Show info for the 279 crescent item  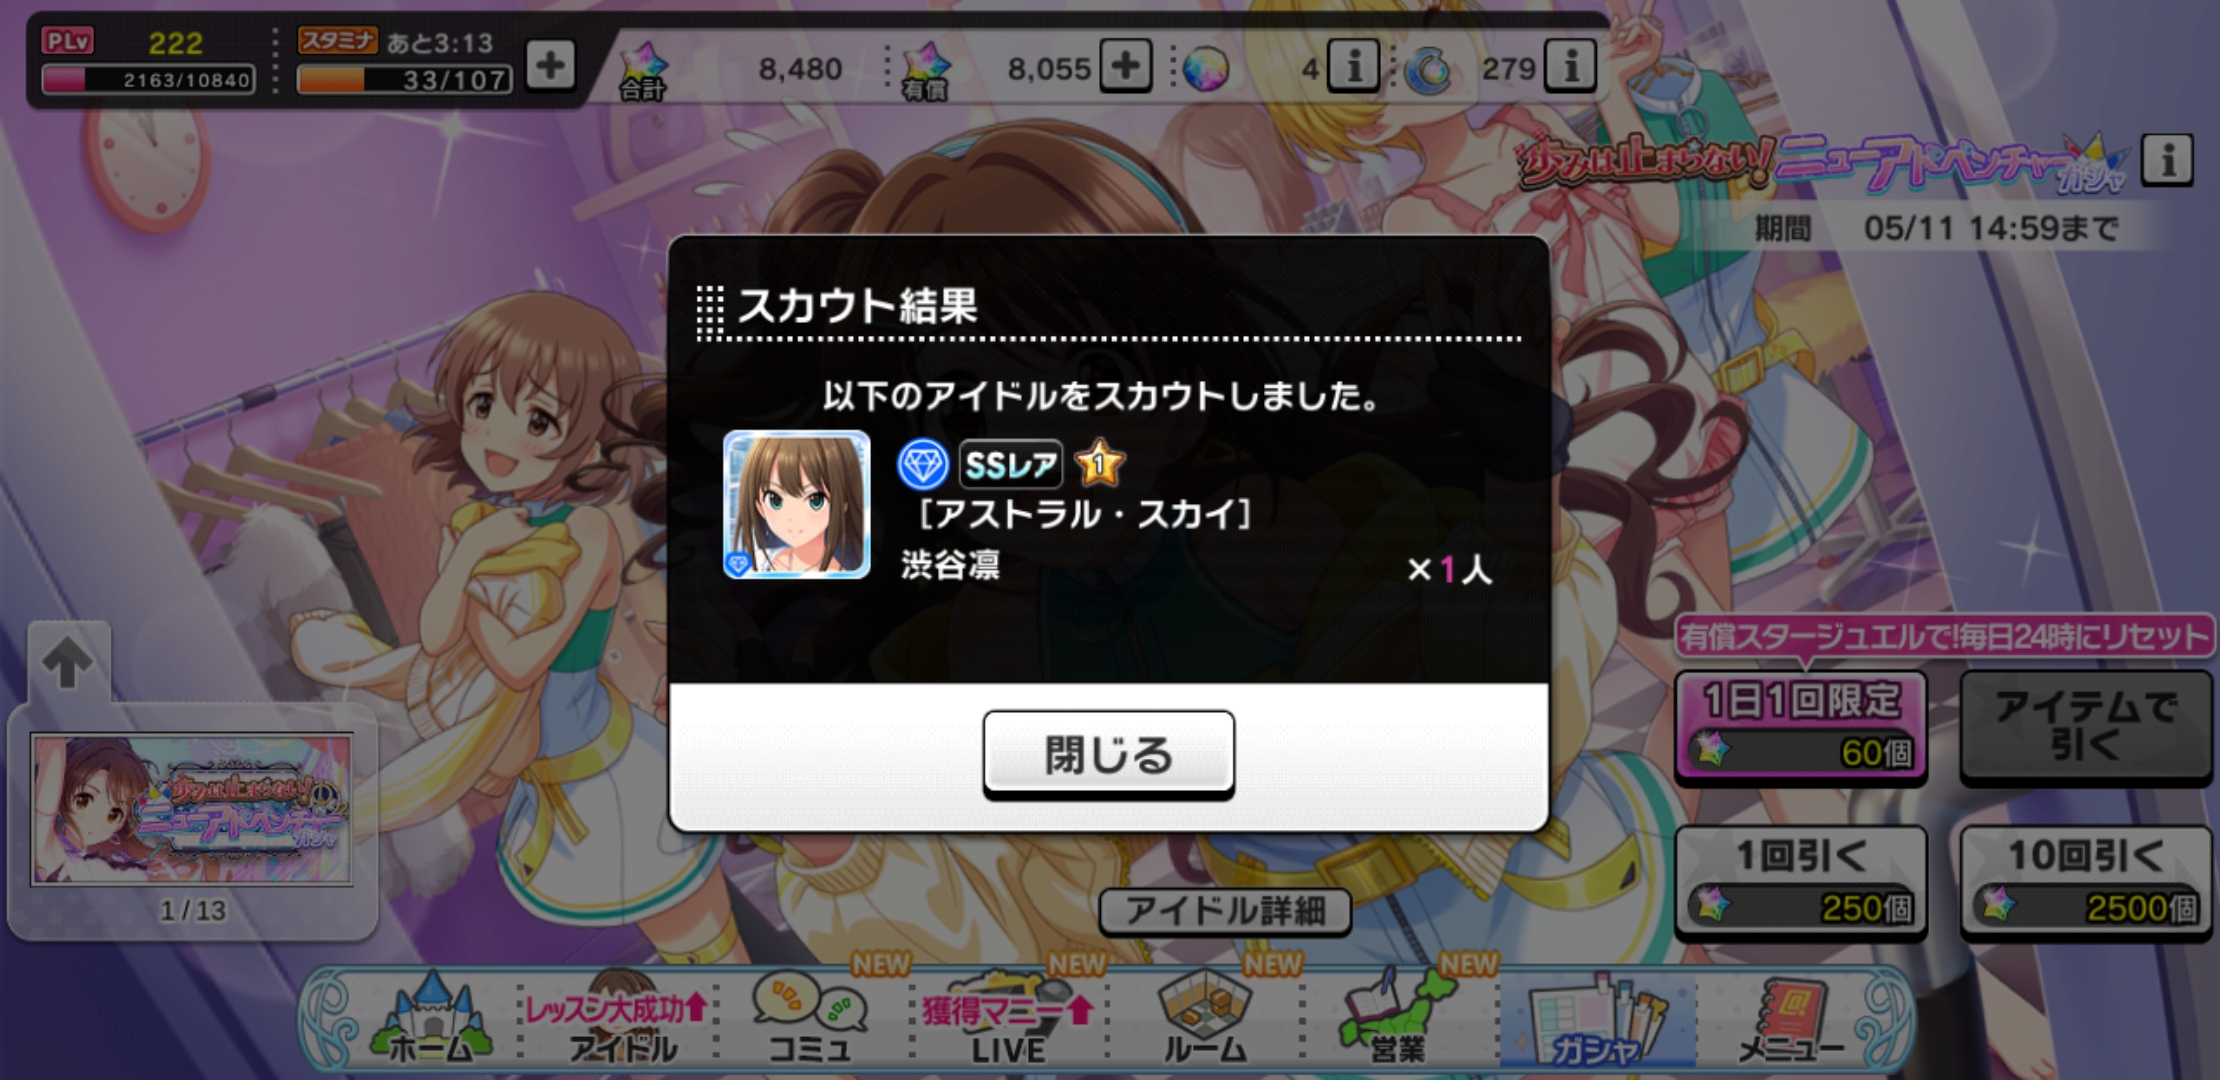coord(1570,66)
